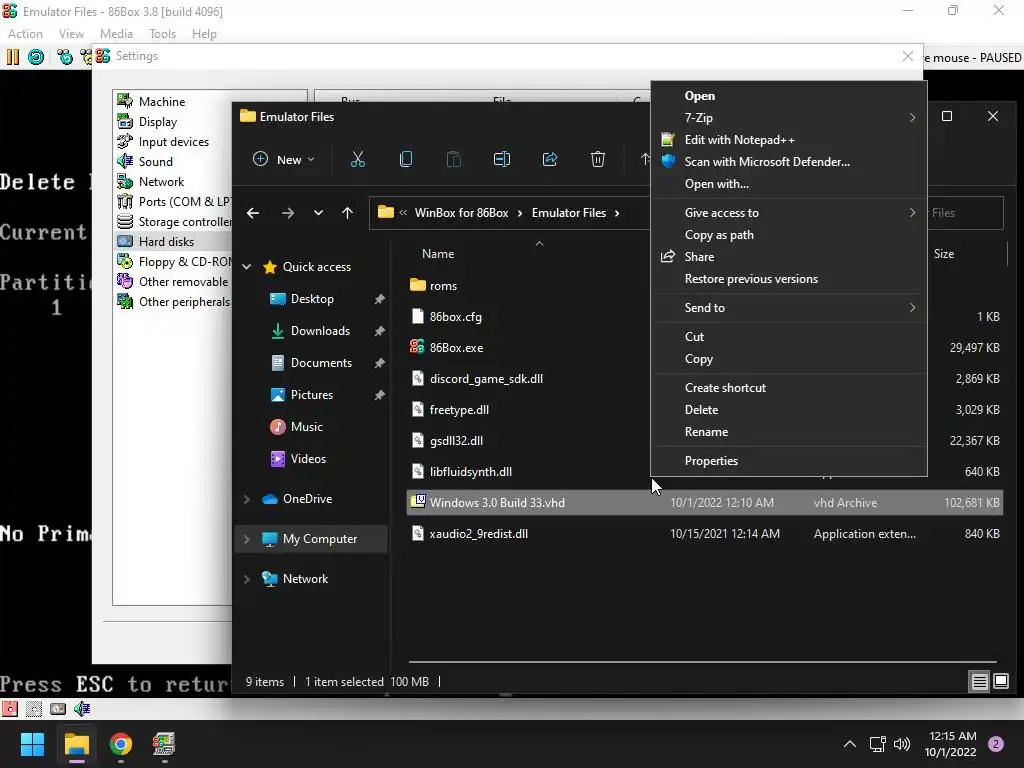
Task: Click the Copy icon in Explorer toolbar
Action: (406, 159)
